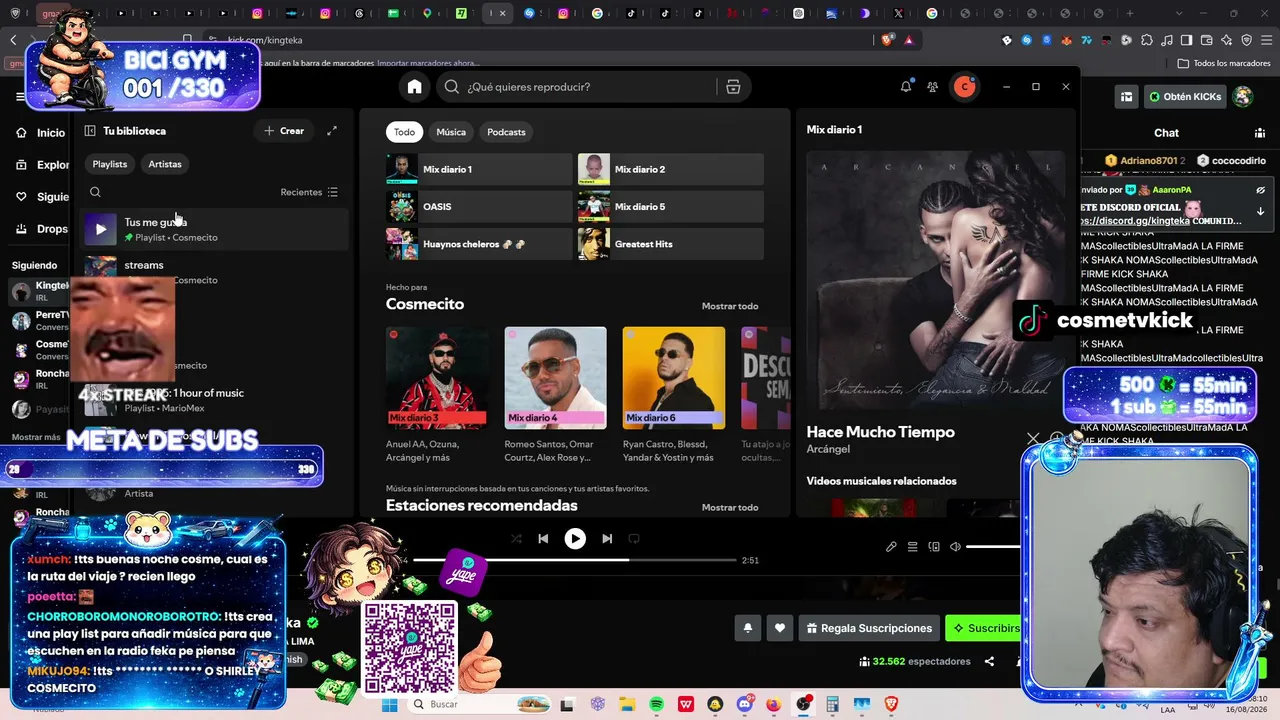
Task: Open Mix diario 5 shortcut tile
Action: coord(671,207)
